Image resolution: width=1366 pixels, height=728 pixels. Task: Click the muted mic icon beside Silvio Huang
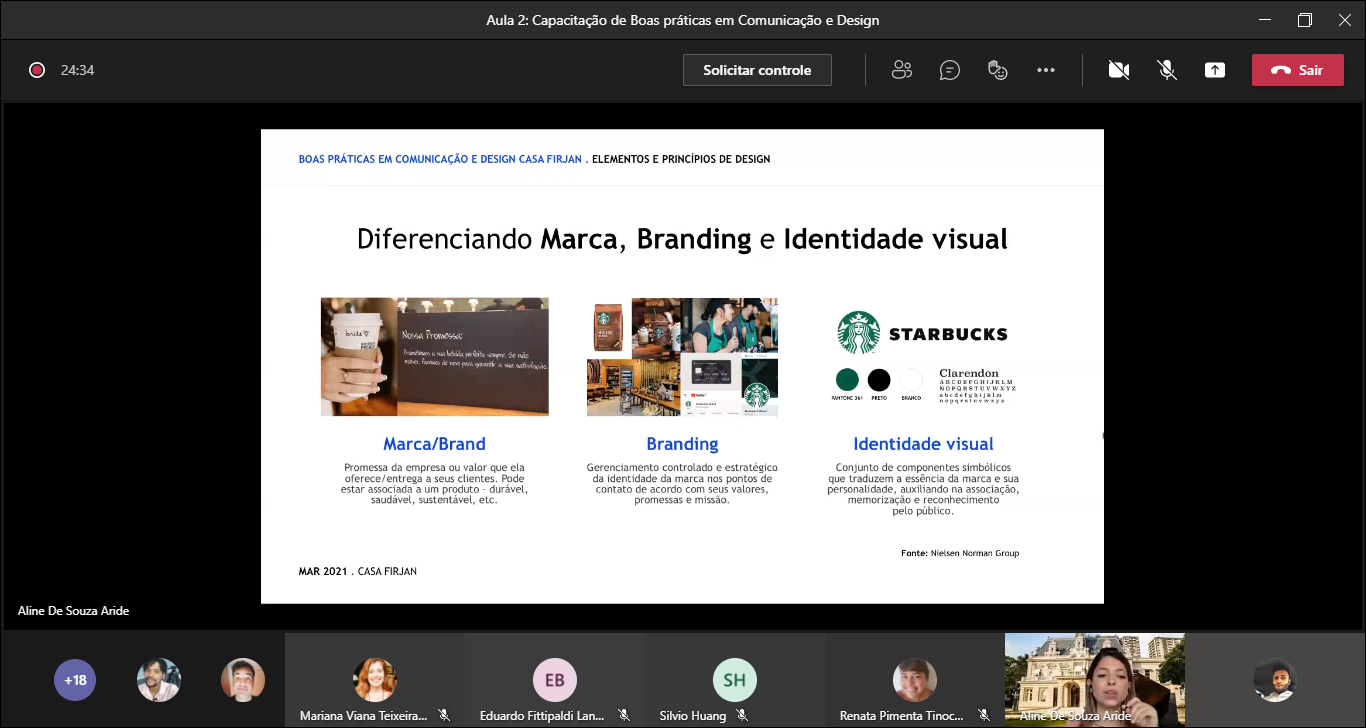pyautogui.click(x=742, y=716)
